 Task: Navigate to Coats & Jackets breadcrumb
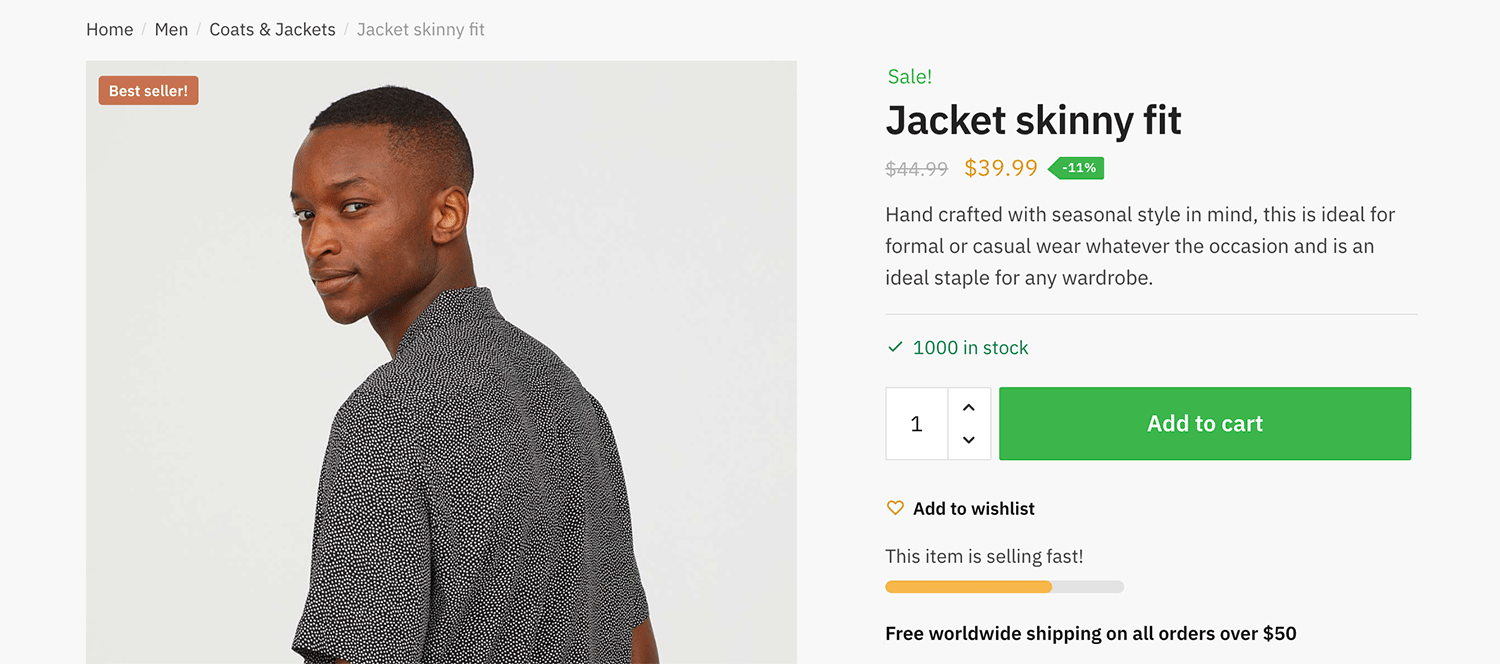[272, 30]
